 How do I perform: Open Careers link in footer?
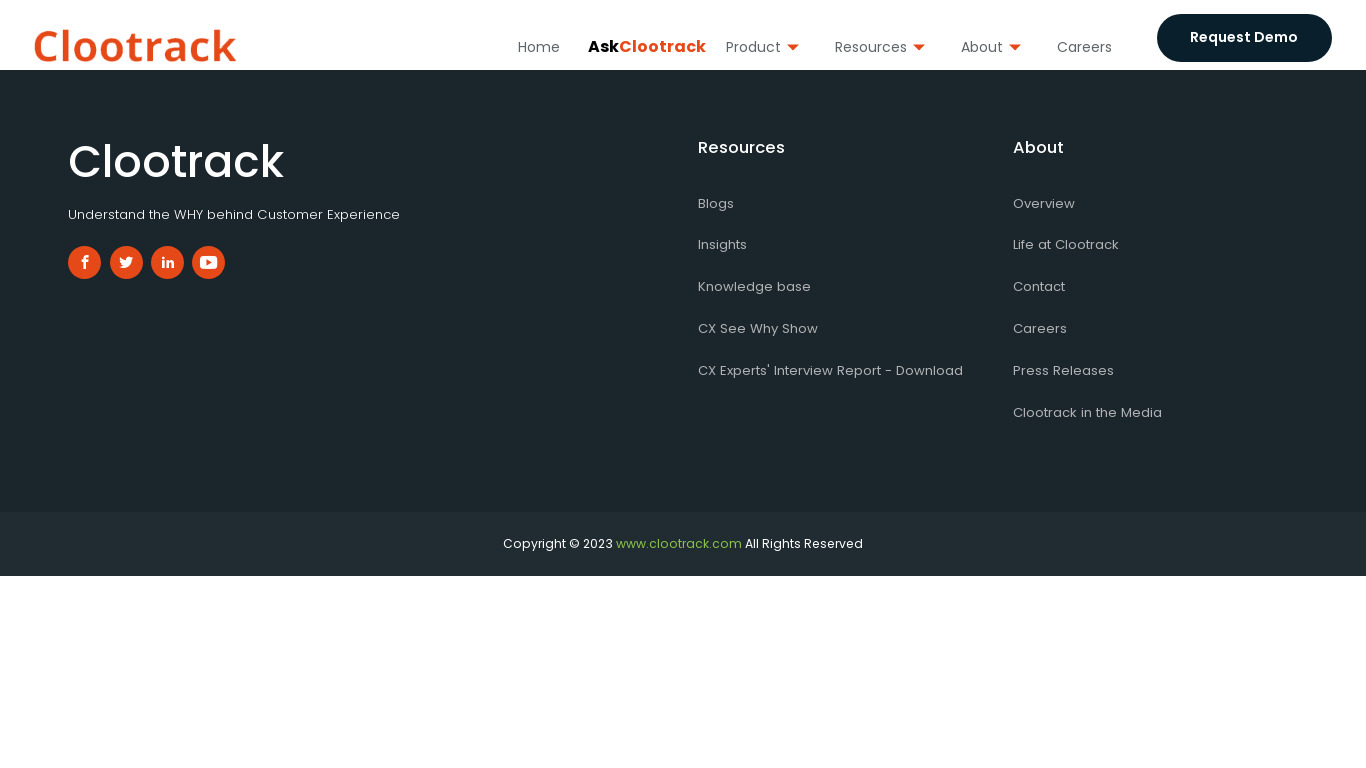point(1040,329)
